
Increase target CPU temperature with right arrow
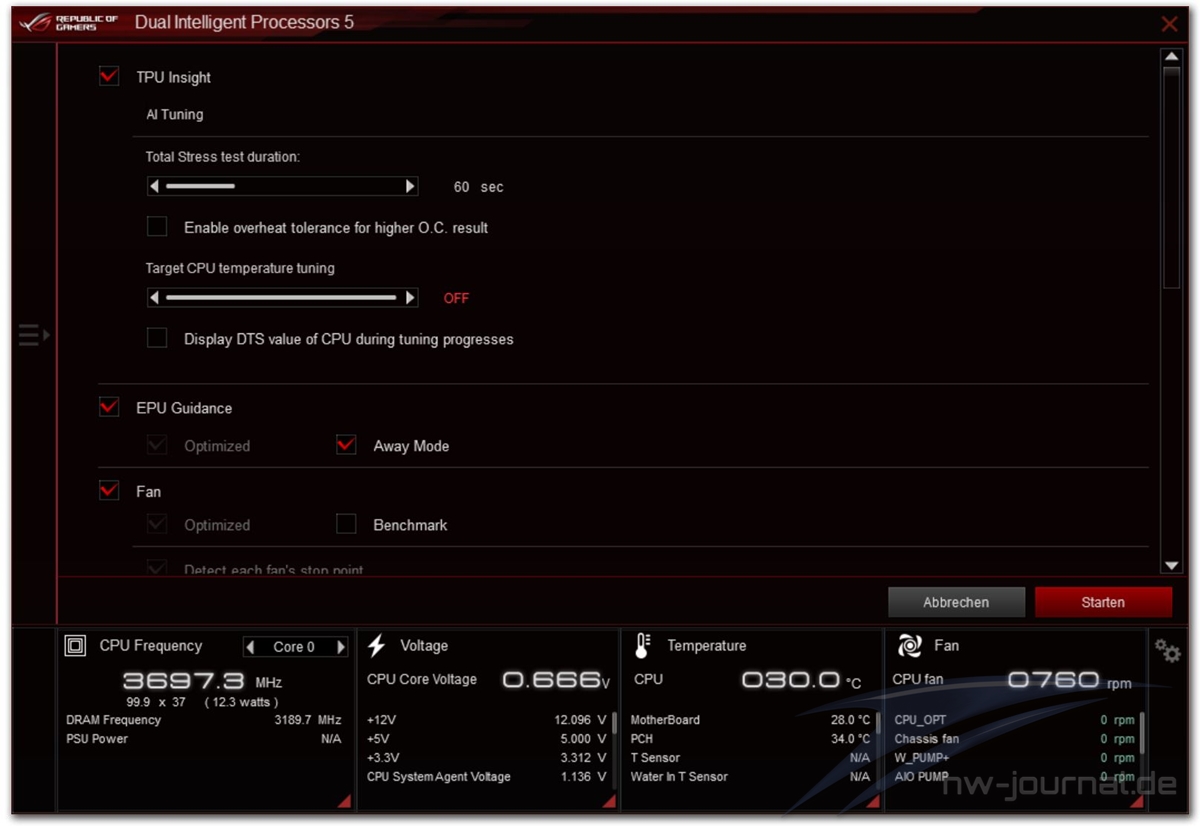tap(410, 297)
